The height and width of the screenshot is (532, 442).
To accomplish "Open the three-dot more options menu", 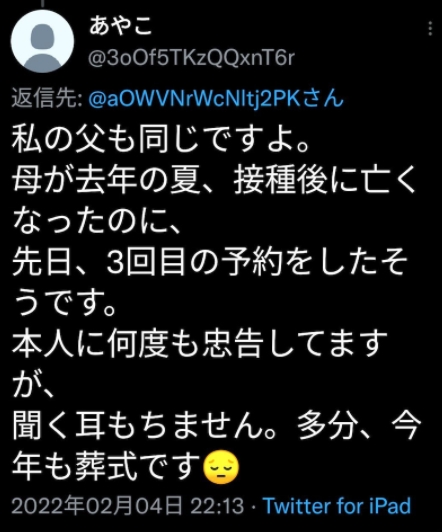I will click(x=430, y=28).
